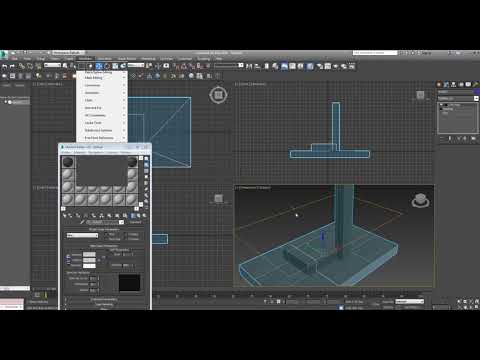Select the Unlink Selection tool
This screenshot has width=480, height=360.
29,66
